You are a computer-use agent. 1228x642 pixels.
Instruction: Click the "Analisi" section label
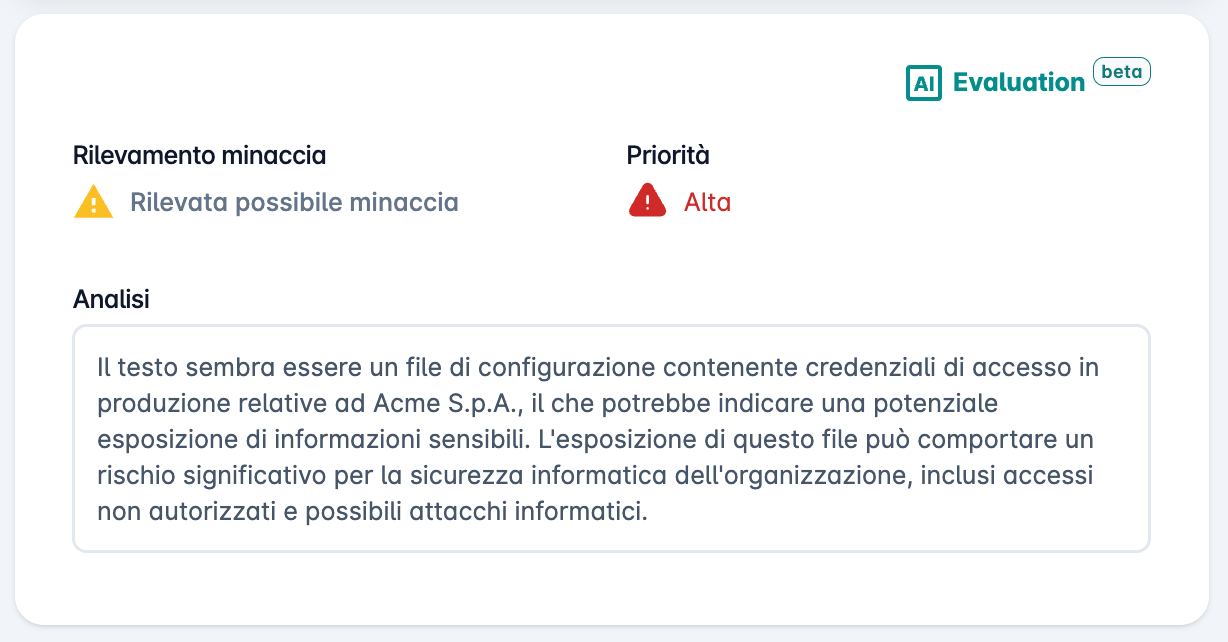click(x=111, y=299)
